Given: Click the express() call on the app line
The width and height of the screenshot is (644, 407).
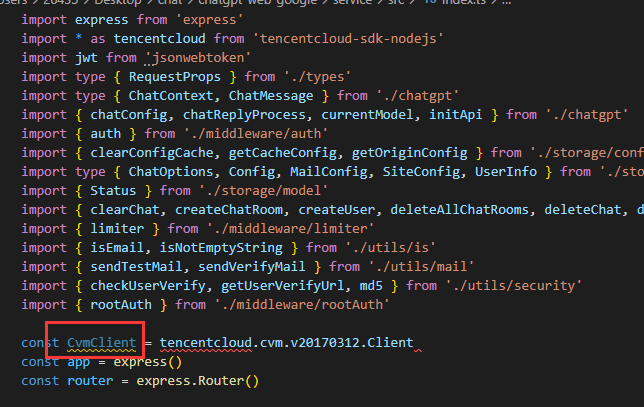Looking at the screenshot, I should 147,362.
